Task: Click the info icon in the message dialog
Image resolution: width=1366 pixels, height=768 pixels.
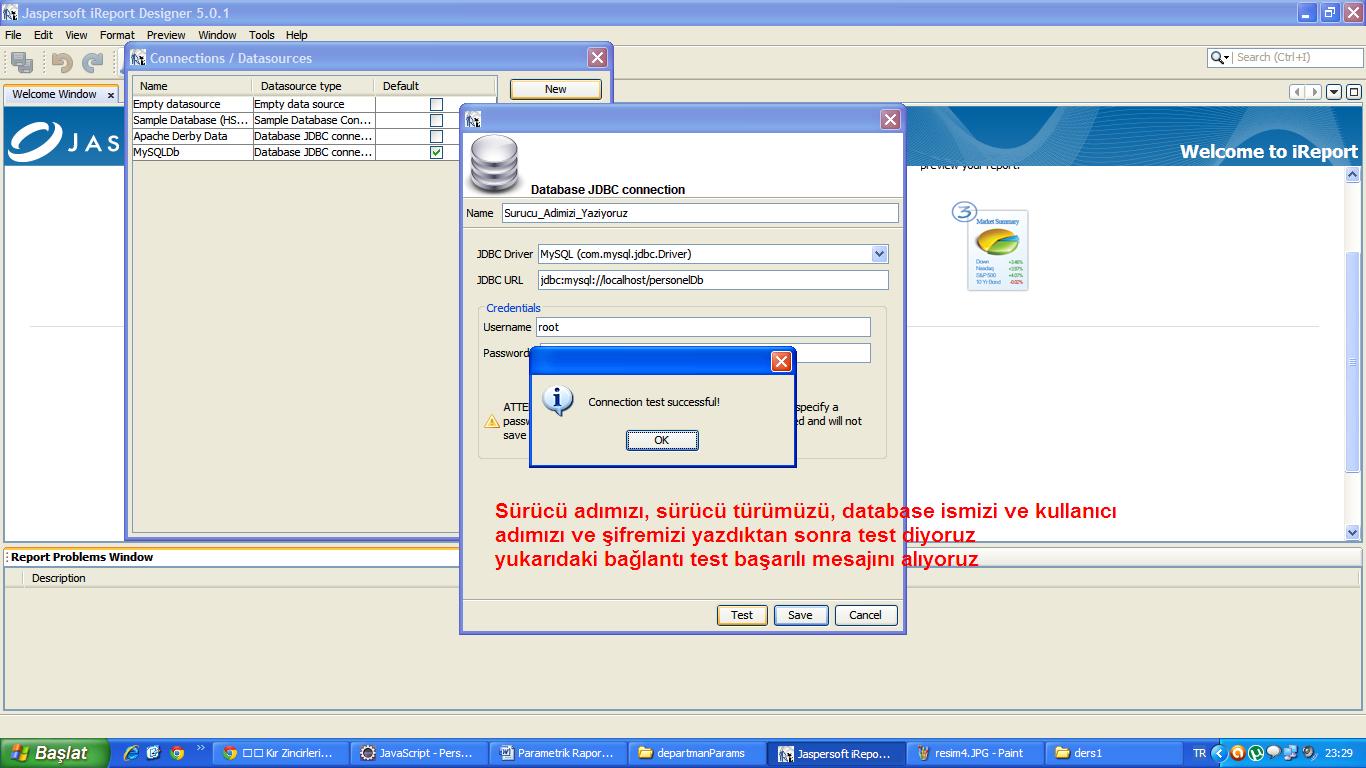Action: point(557,400)
